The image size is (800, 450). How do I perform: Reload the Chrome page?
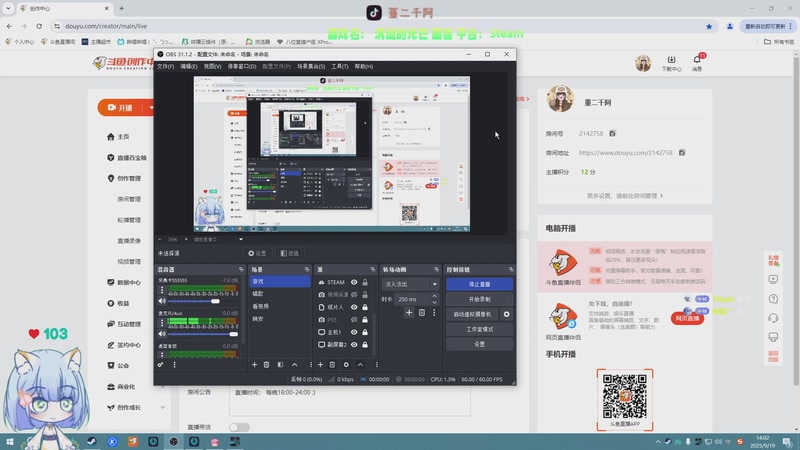(x=39, y=26)
